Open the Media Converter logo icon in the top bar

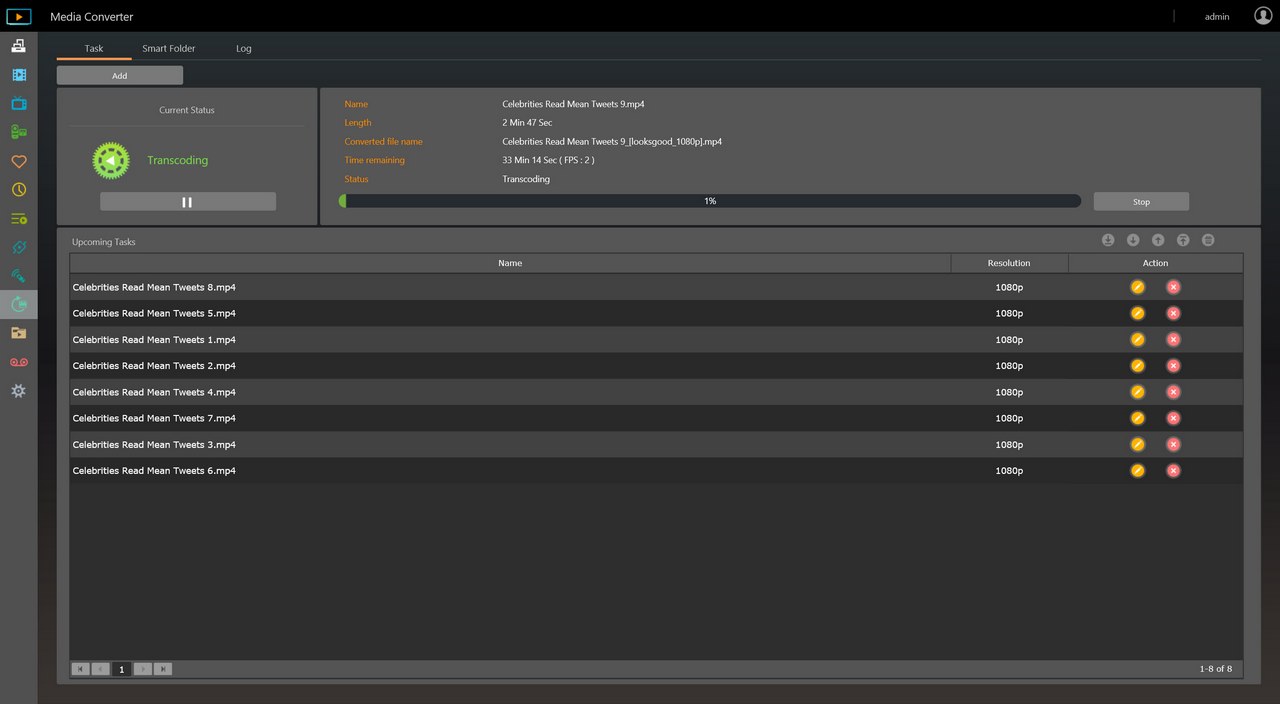point(19,16)
